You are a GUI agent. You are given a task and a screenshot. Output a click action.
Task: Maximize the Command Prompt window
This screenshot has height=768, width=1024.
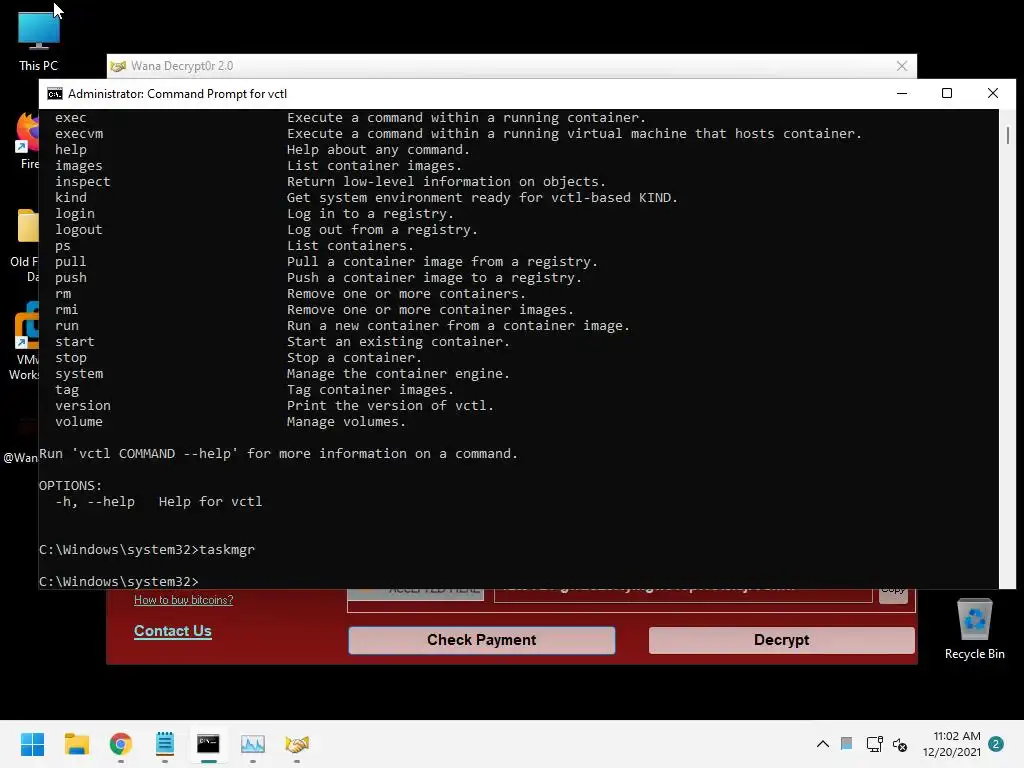pyautogui.click(x=947, y=93)
